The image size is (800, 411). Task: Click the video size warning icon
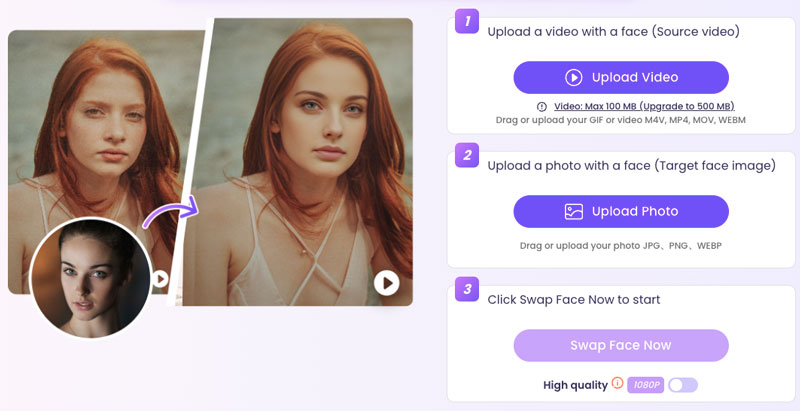coord(541,107)
